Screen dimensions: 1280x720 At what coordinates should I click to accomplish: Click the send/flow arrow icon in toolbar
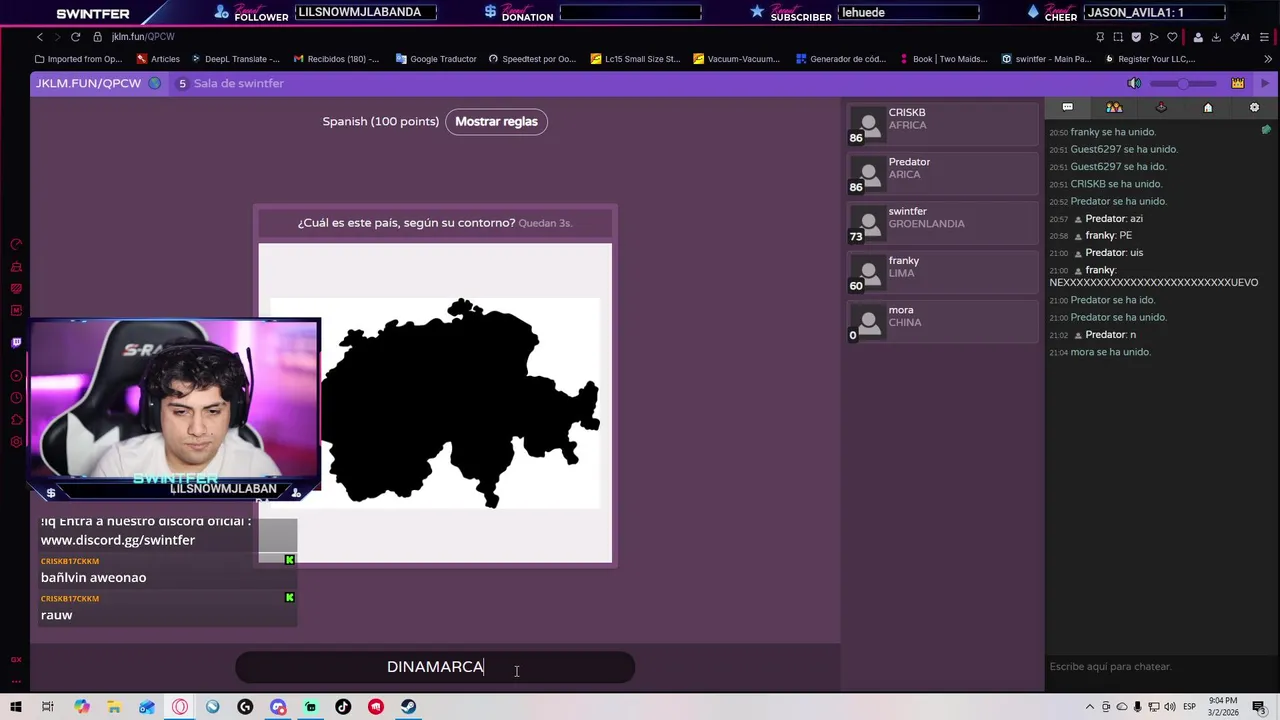[1154, 37]
